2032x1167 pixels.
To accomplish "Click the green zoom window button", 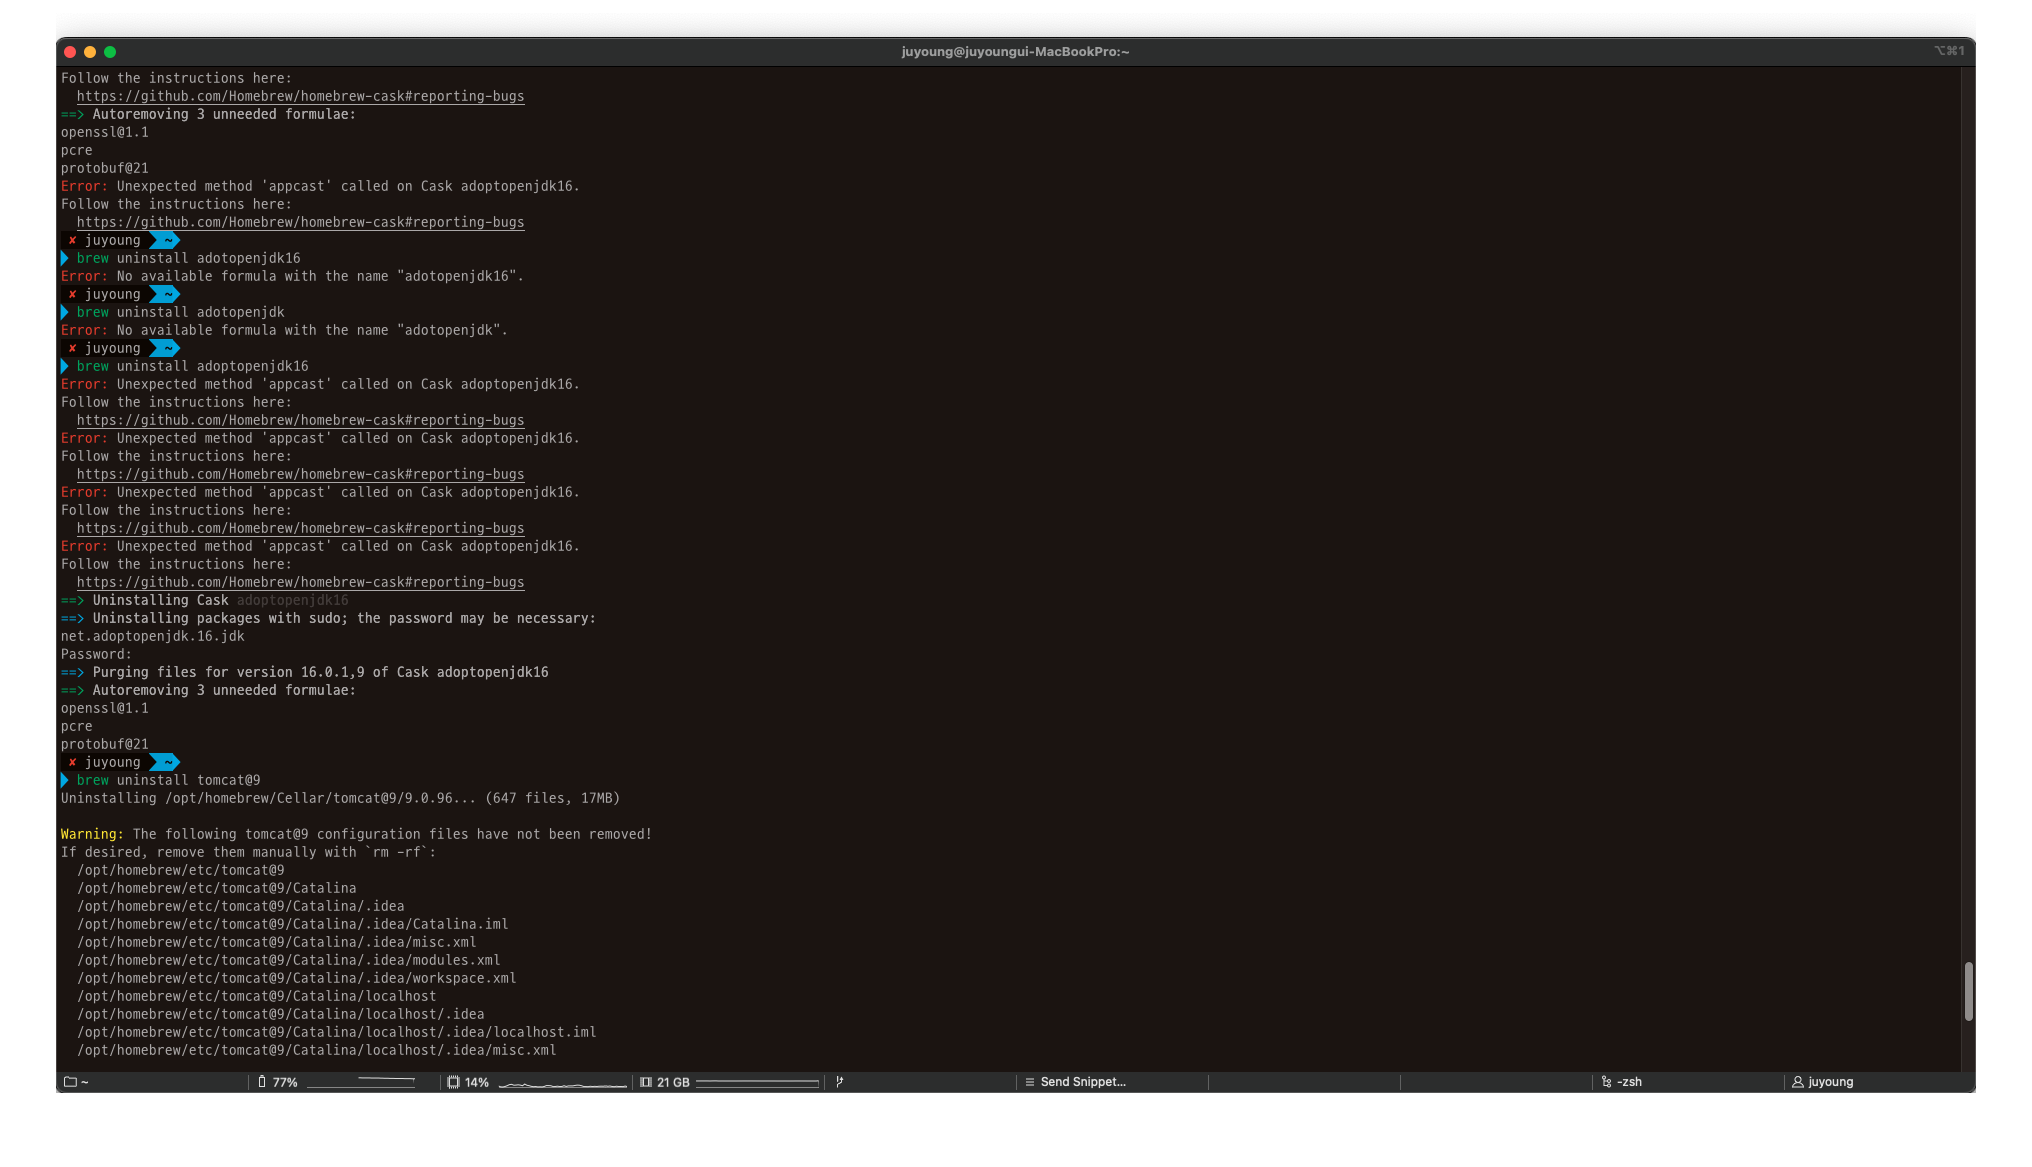I will [x=110, y=52].
